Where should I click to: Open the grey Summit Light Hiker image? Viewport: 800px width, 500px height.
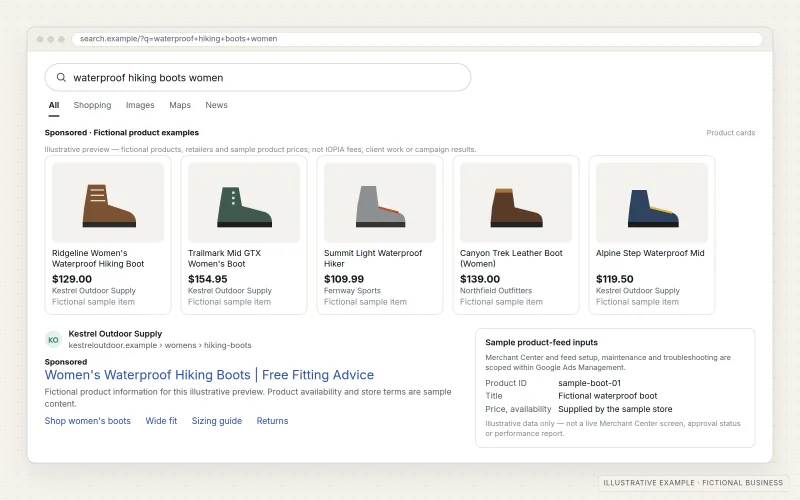pyautogui.click(x=380, y=203)
